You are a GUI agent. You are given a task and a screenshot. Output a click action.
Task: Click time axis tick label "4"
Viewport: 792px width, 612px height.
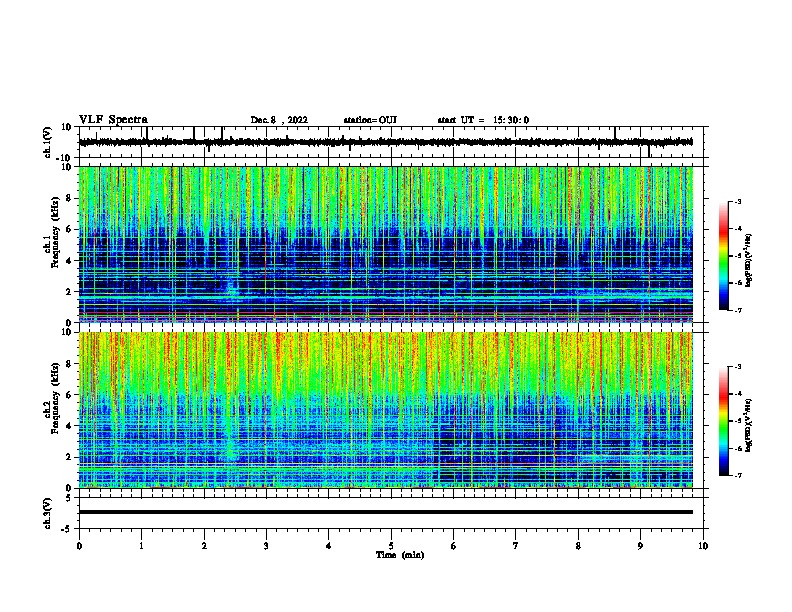click(329, 546)
